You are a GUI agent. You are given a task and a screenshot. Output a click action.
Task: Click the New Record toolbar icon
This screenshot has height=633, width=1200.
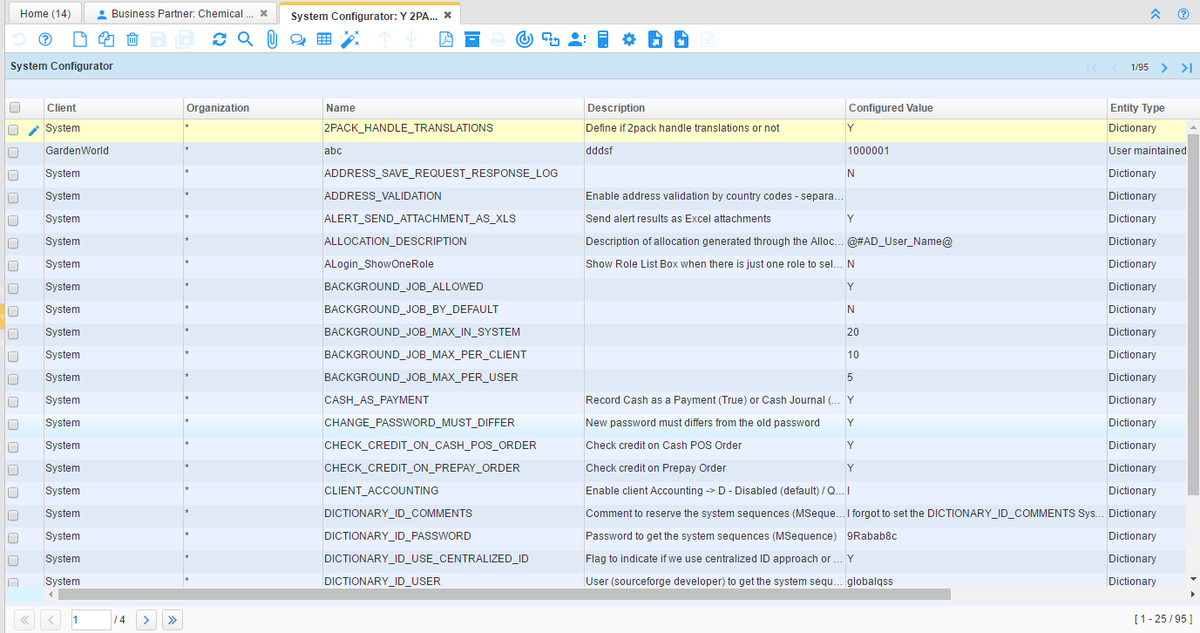click(x=82, y=40)
